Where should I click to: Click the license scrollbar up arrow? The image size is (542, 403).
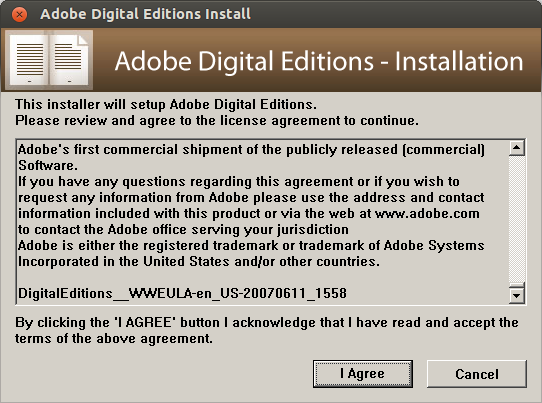click(x=517, y=148)
